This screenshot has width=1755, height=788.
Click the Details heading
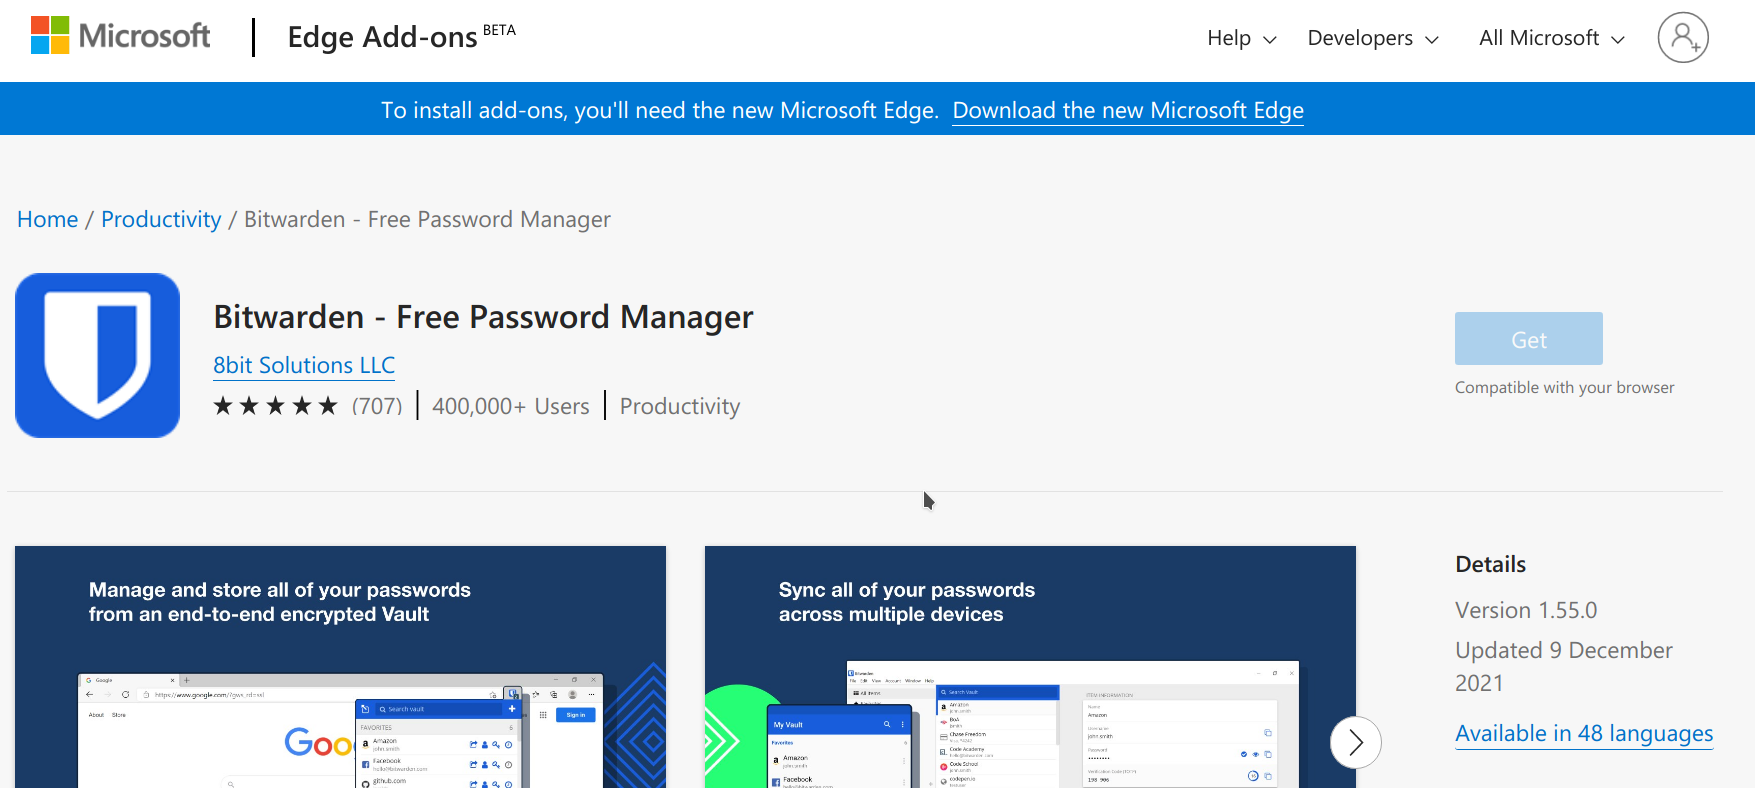point(1490,564)
